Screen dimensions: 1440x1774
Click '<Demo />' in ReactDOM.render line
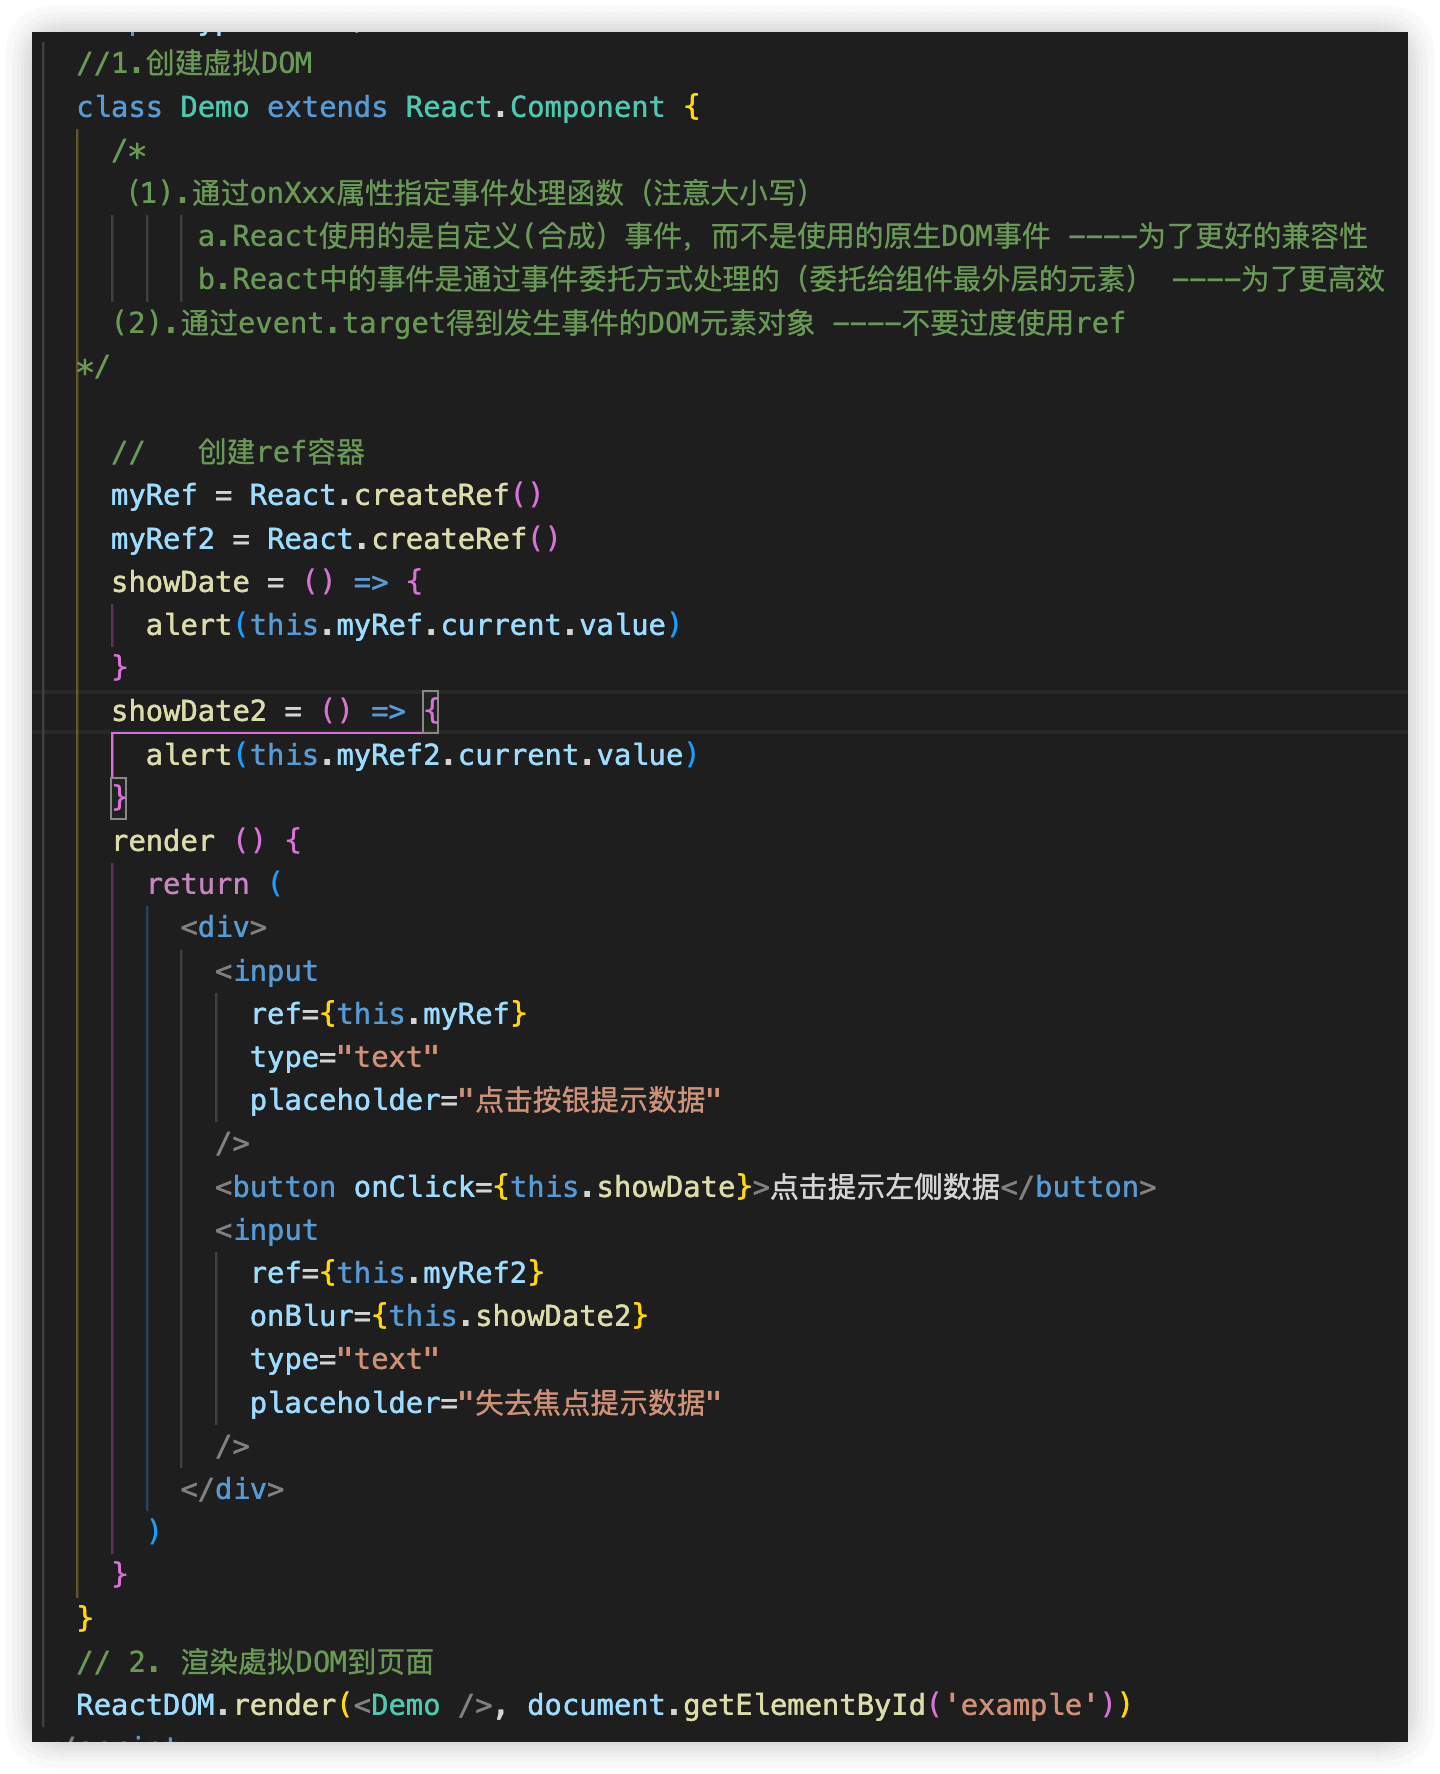tap(423, 1705)
